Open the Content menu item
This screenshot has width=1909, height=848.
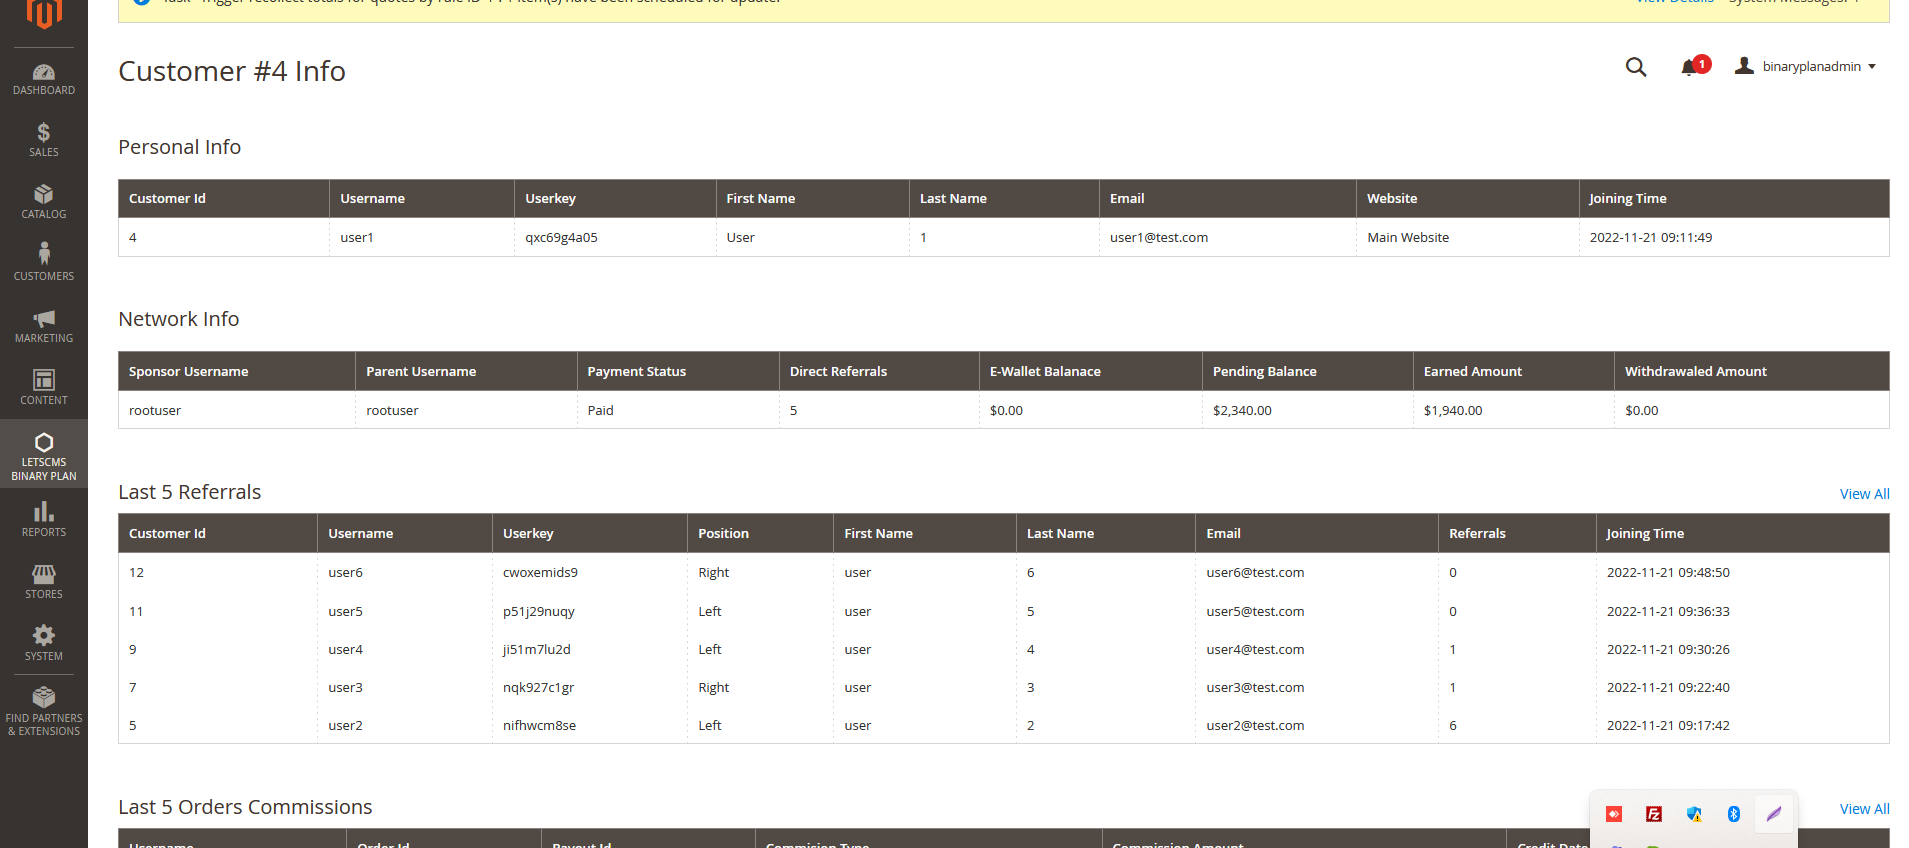click(x=43, y=388)
